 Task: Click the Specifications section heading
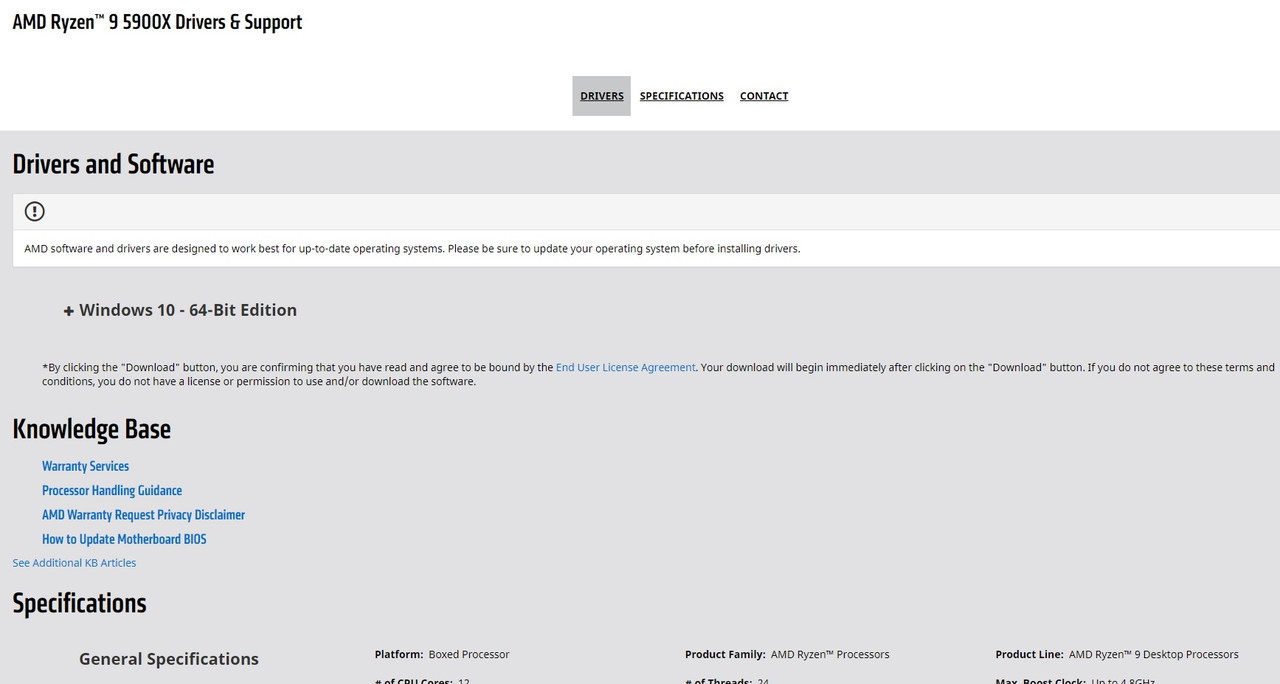coord(79,603)
